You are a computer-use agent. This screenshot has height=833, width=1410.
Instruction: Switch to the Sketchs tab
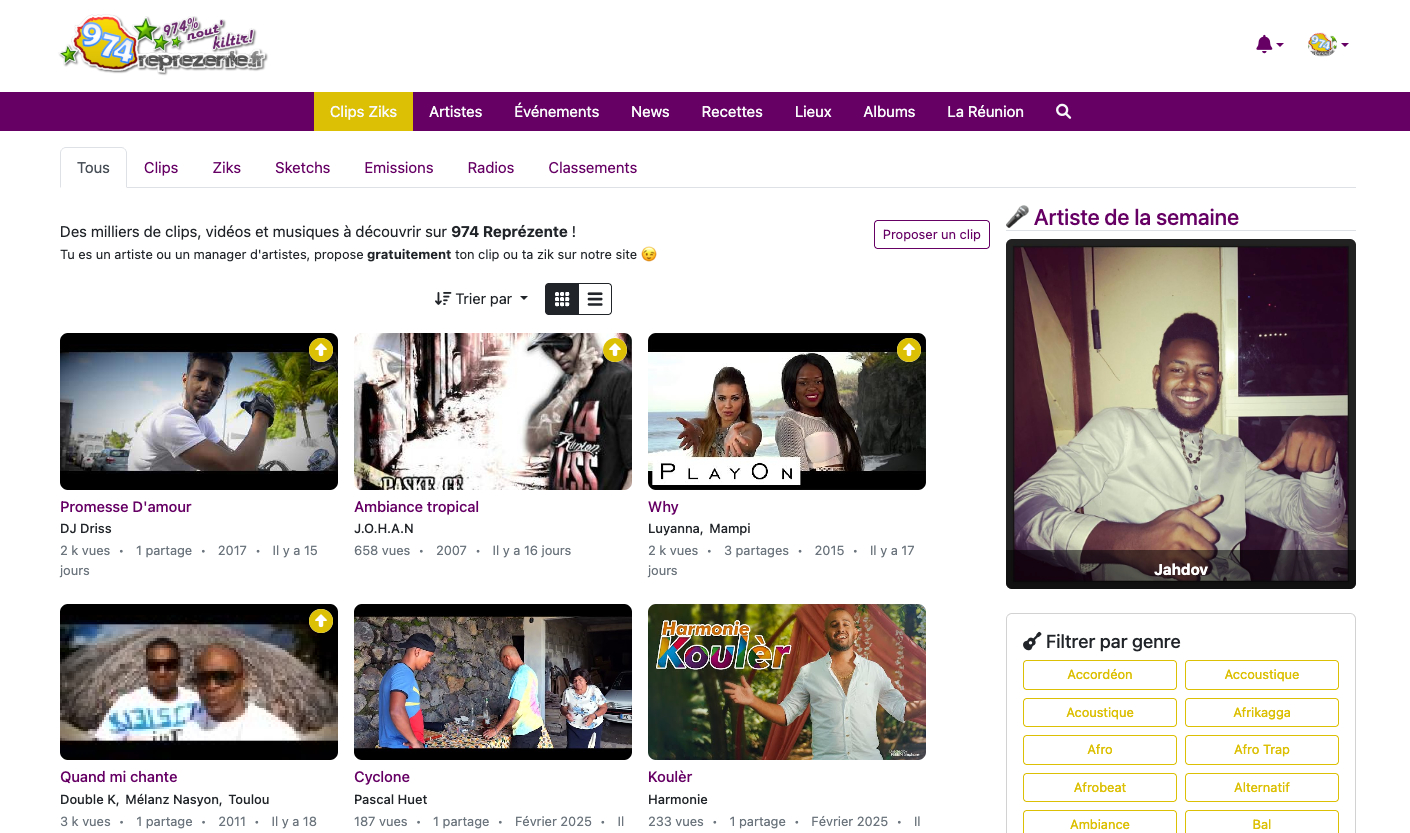302,168
